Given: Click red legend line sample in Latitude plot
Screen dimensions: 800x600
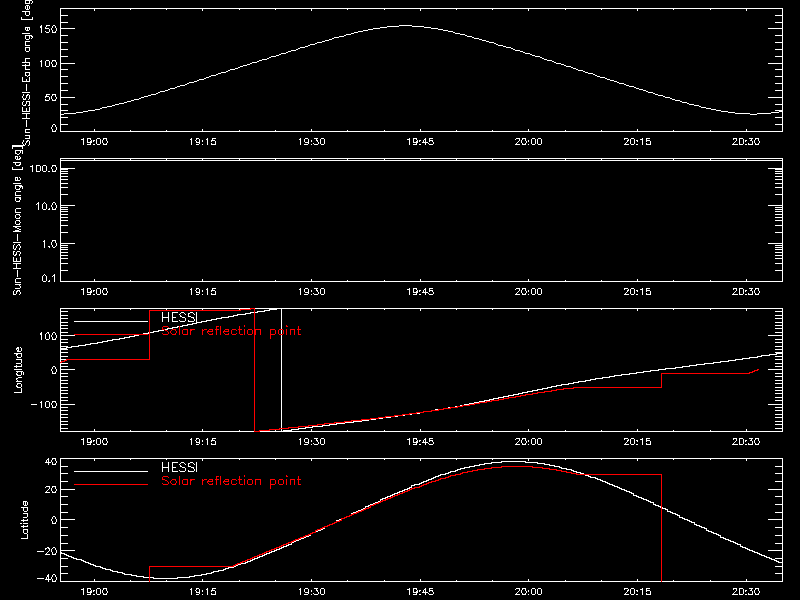Looking at the screenshot, I should (111, 484).
